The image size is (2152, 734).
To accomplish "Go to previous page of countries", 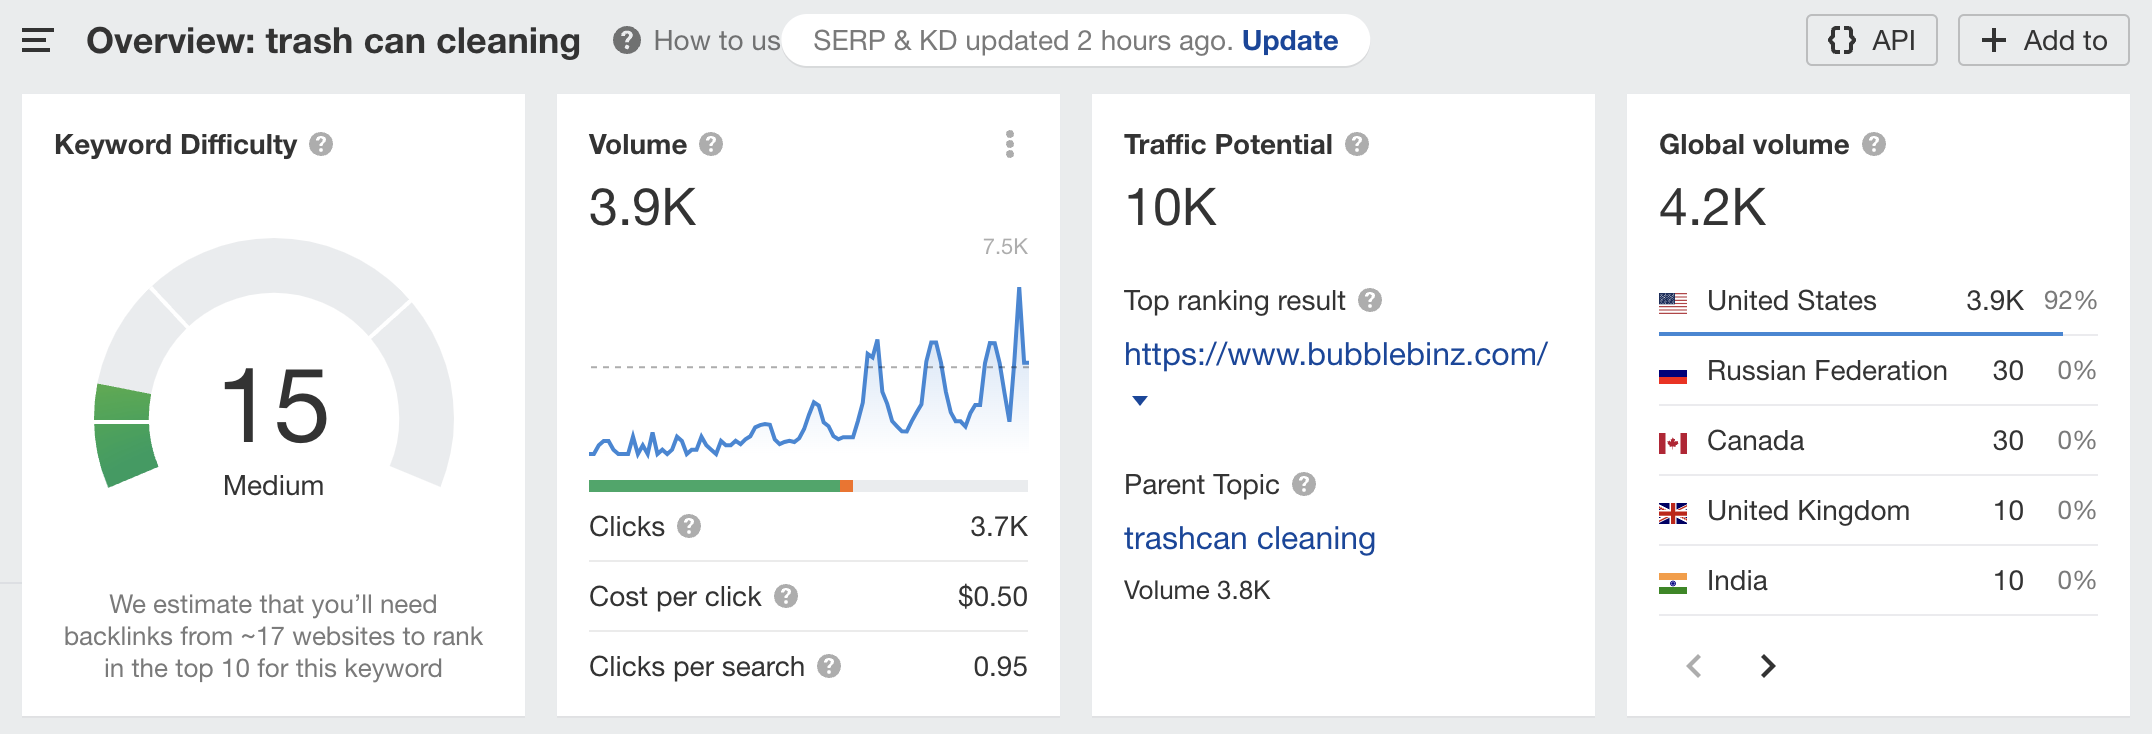I will (1694, 666).
